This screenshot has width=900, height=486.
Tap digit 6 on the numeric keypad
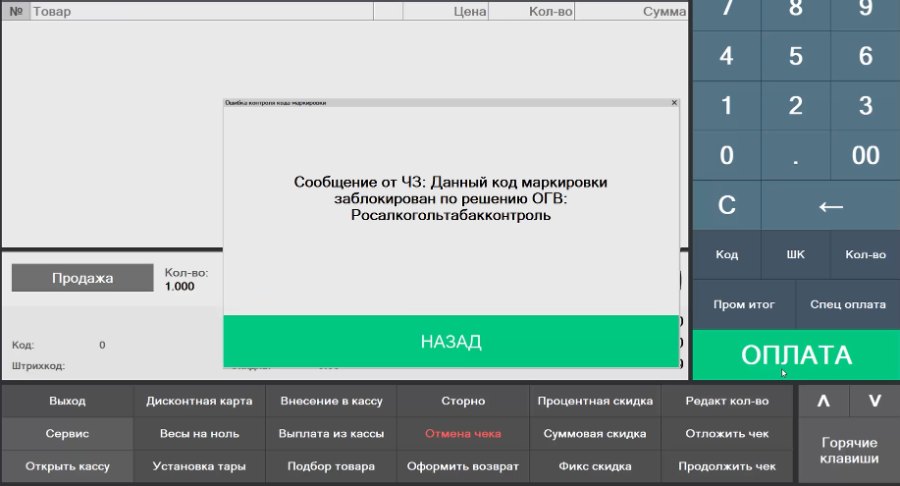(866, 56)
